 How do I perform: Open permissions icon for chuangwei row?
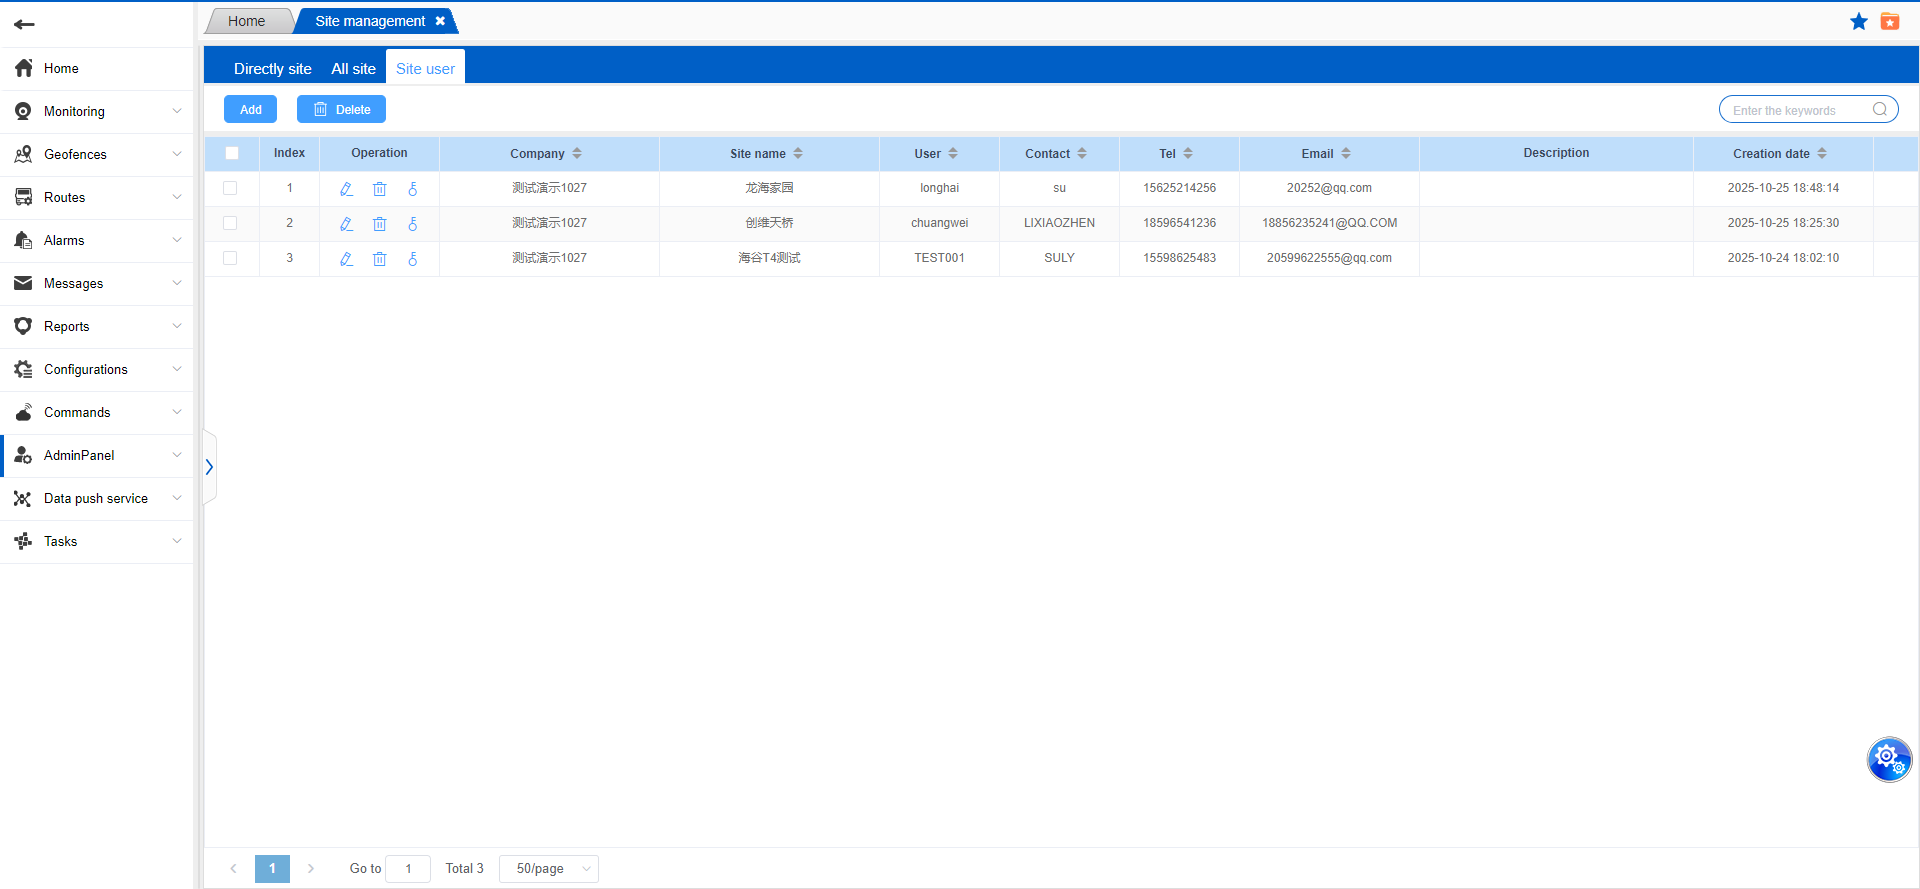click(x=413, y=224)
